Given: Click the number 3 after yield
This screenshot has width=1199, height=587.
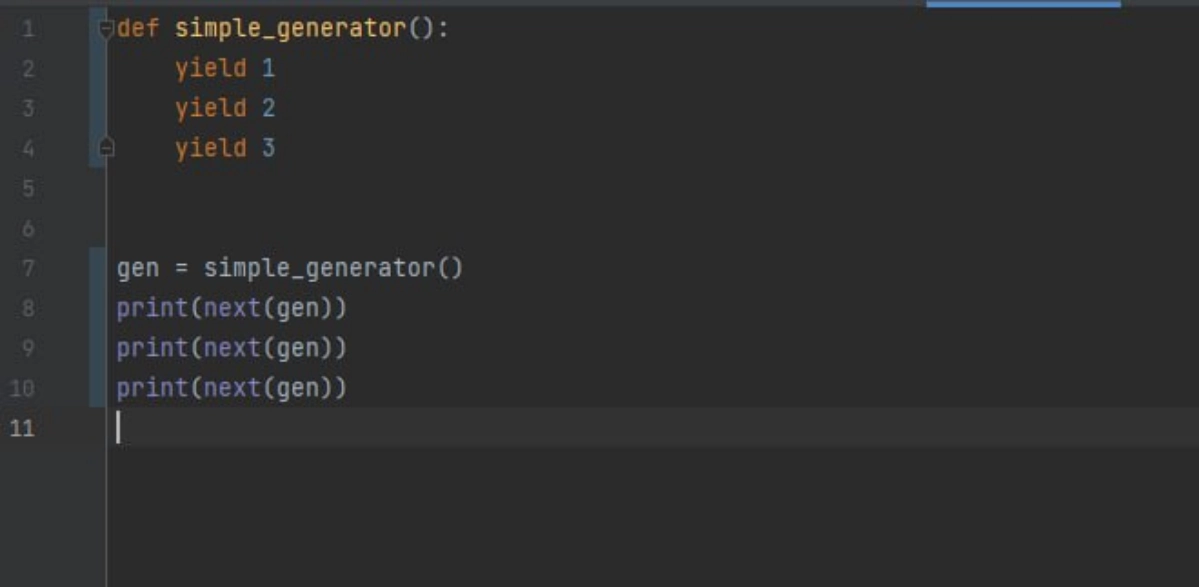Looking at the screenshot, I should pyautogui.click(x=268, y=148).
